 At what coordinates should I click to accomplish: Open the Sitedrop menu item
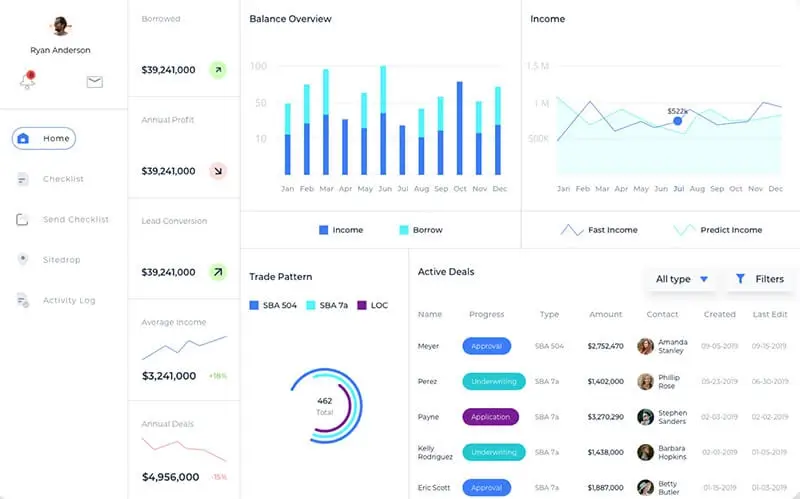click(61, 260)
